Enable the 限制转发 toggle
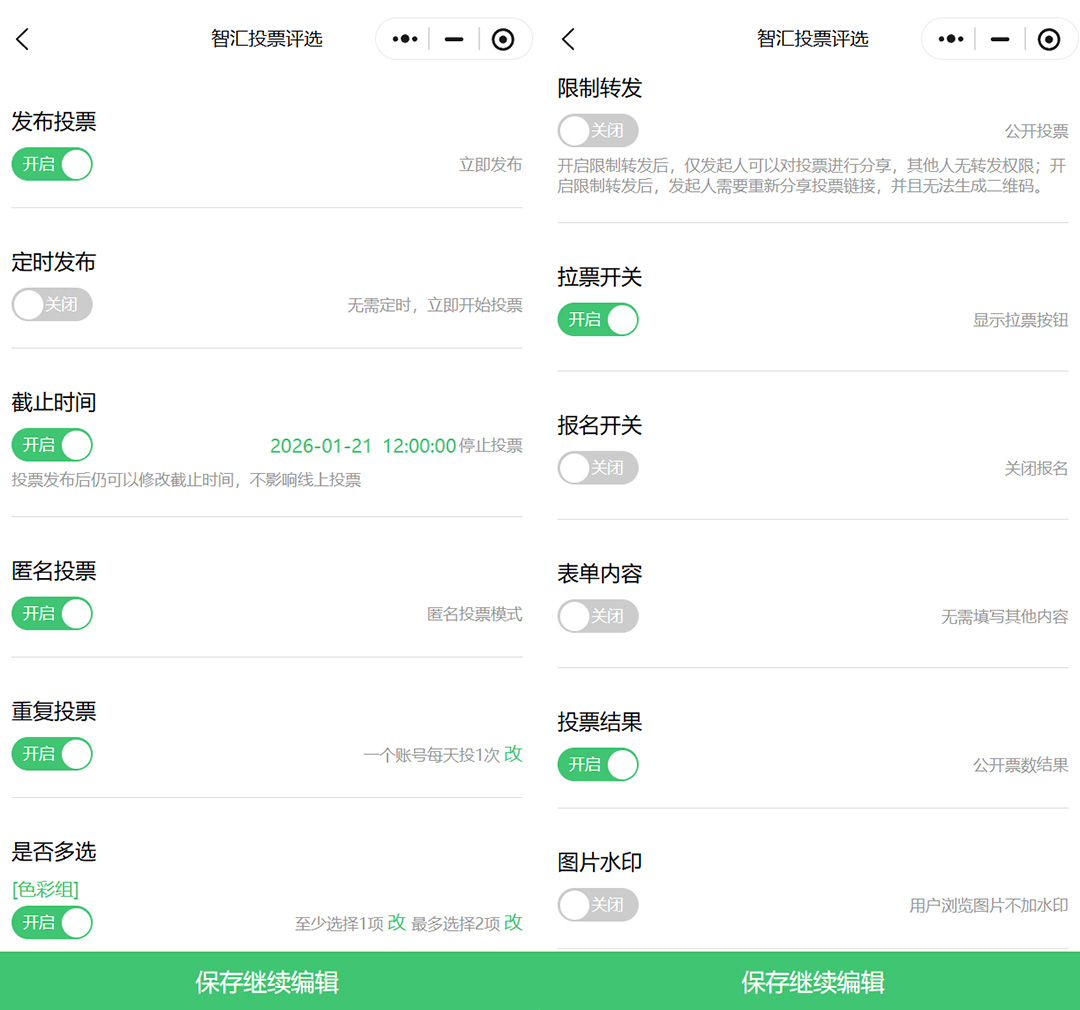Screen dimensions: 1080x1010 597,130
